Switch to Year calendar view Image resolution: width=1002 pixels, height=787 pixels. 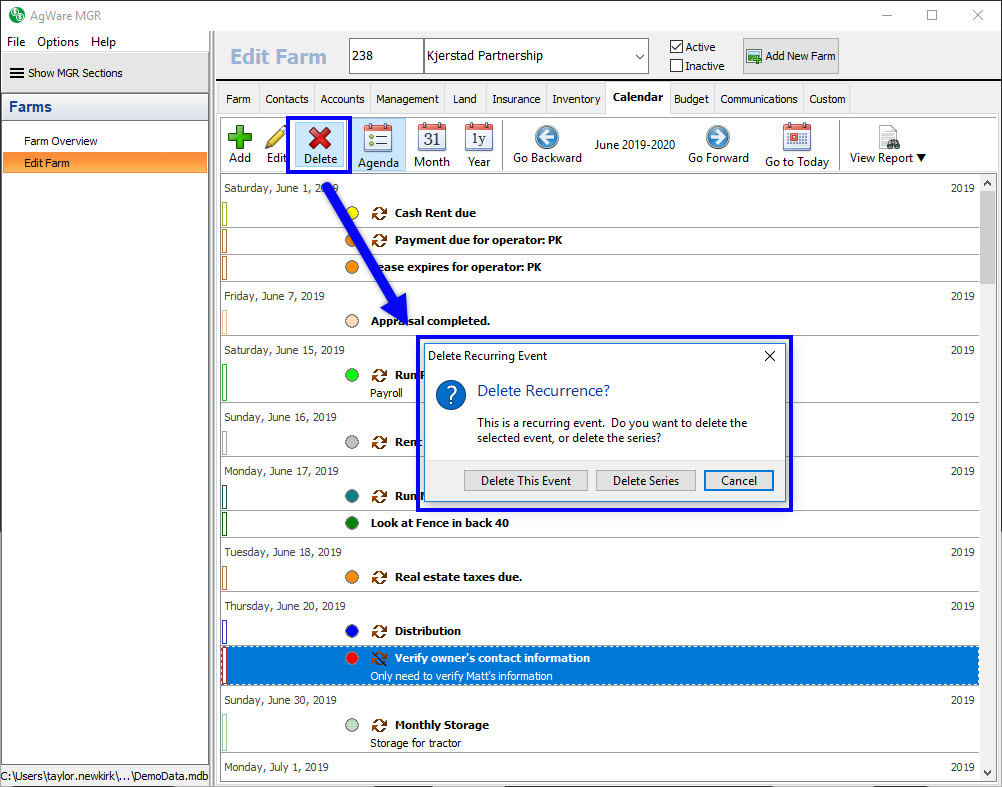479,138
